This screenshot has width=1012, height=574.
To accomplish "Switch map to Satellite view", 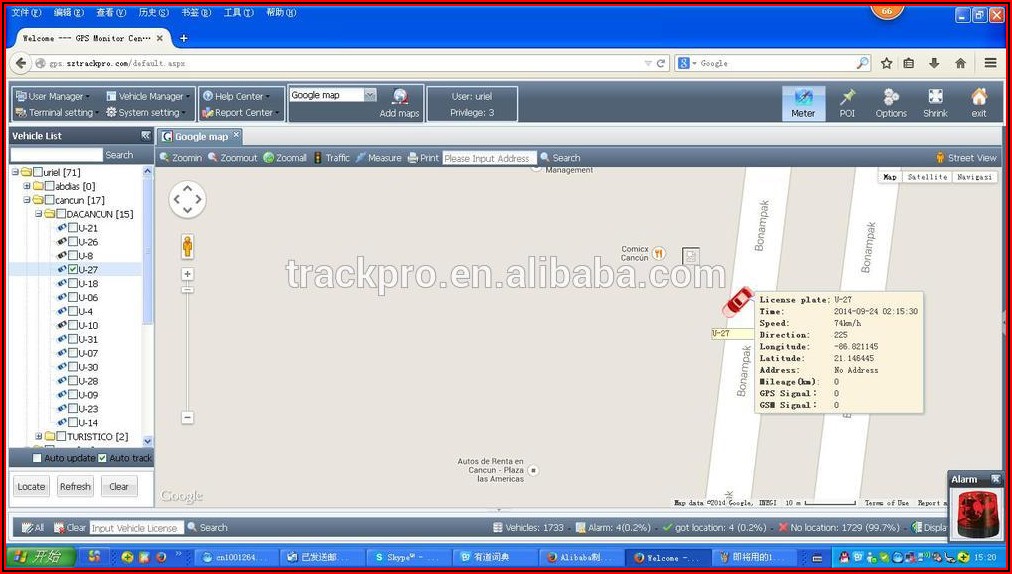I will pos(927,177).
